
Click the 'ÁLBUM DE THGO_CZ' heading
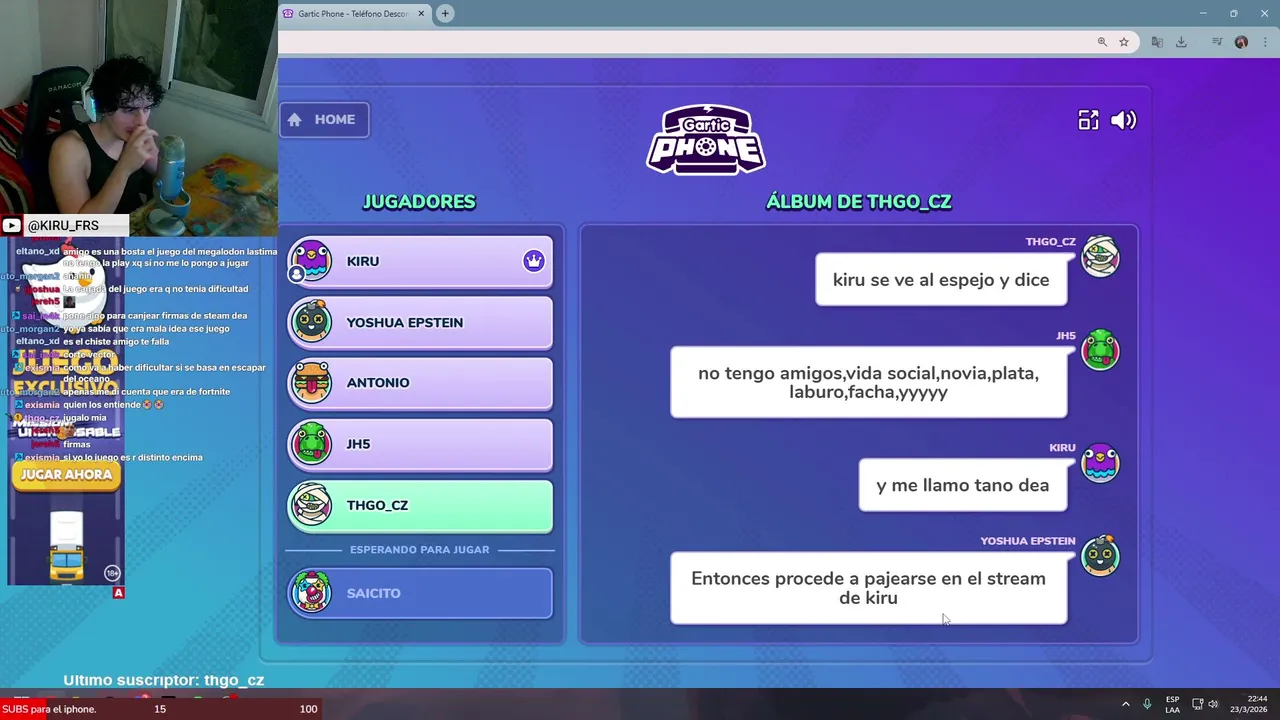tap(858, 202)
